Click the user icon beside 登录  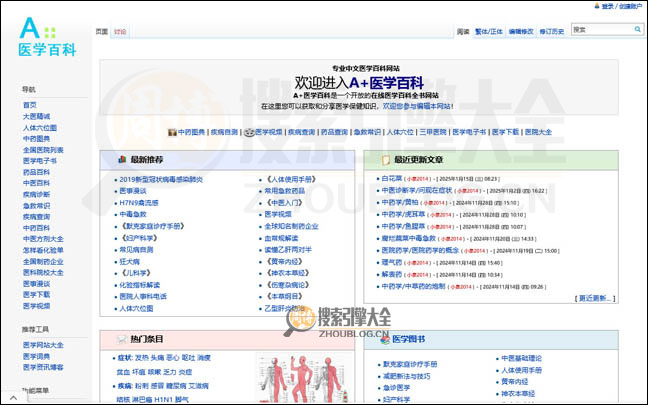coord(597,6)
